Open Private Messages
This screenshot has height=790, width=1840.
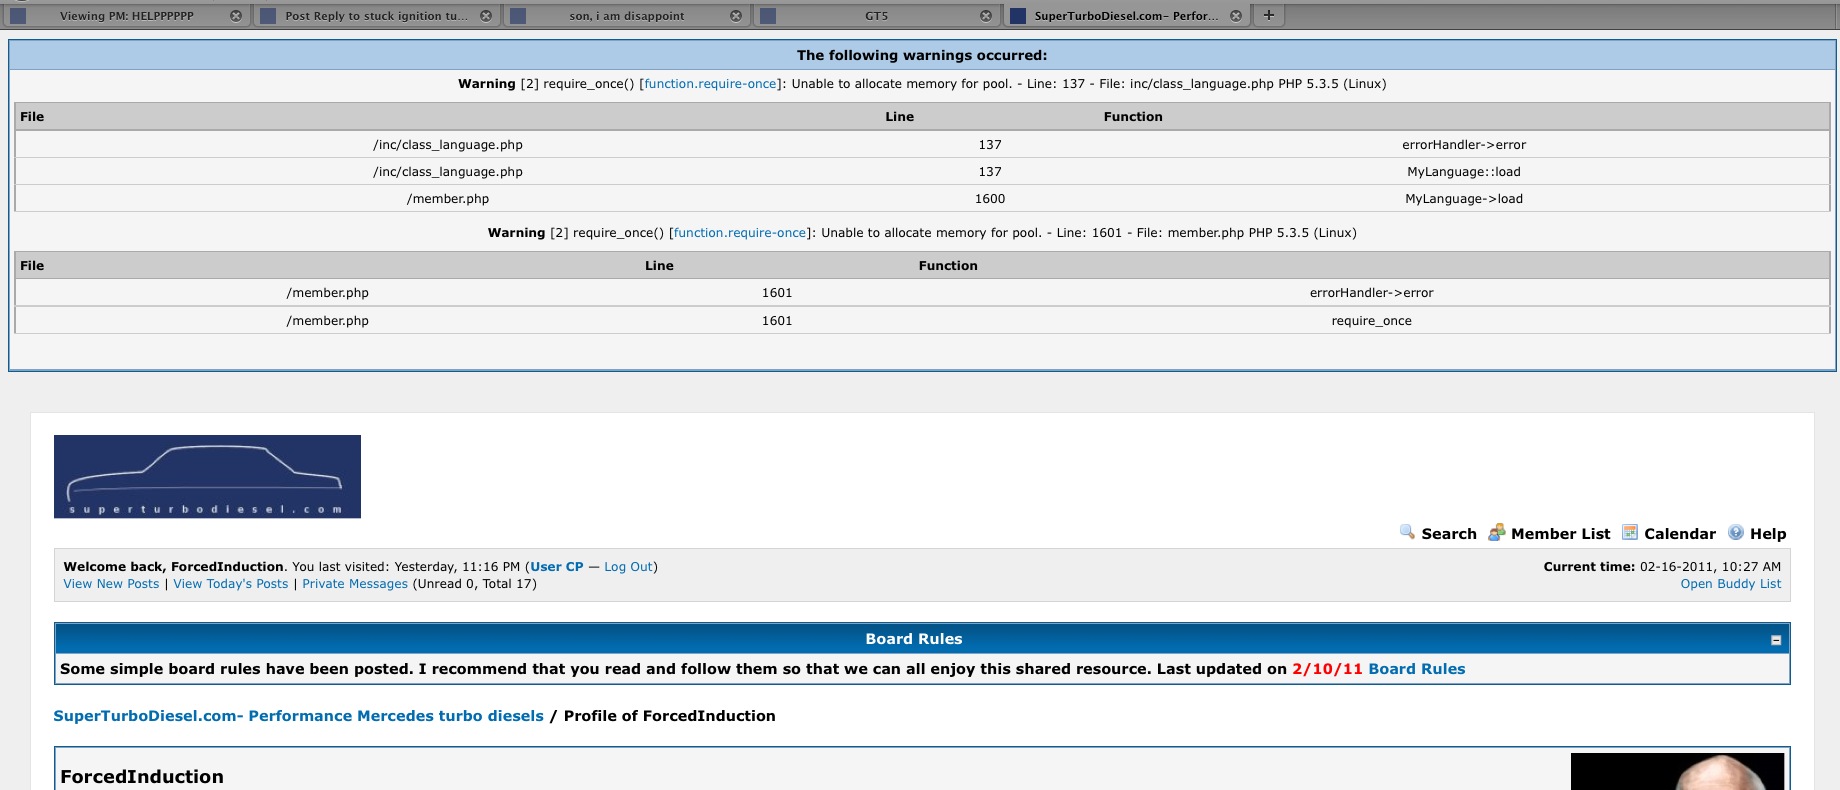point(355,584)
